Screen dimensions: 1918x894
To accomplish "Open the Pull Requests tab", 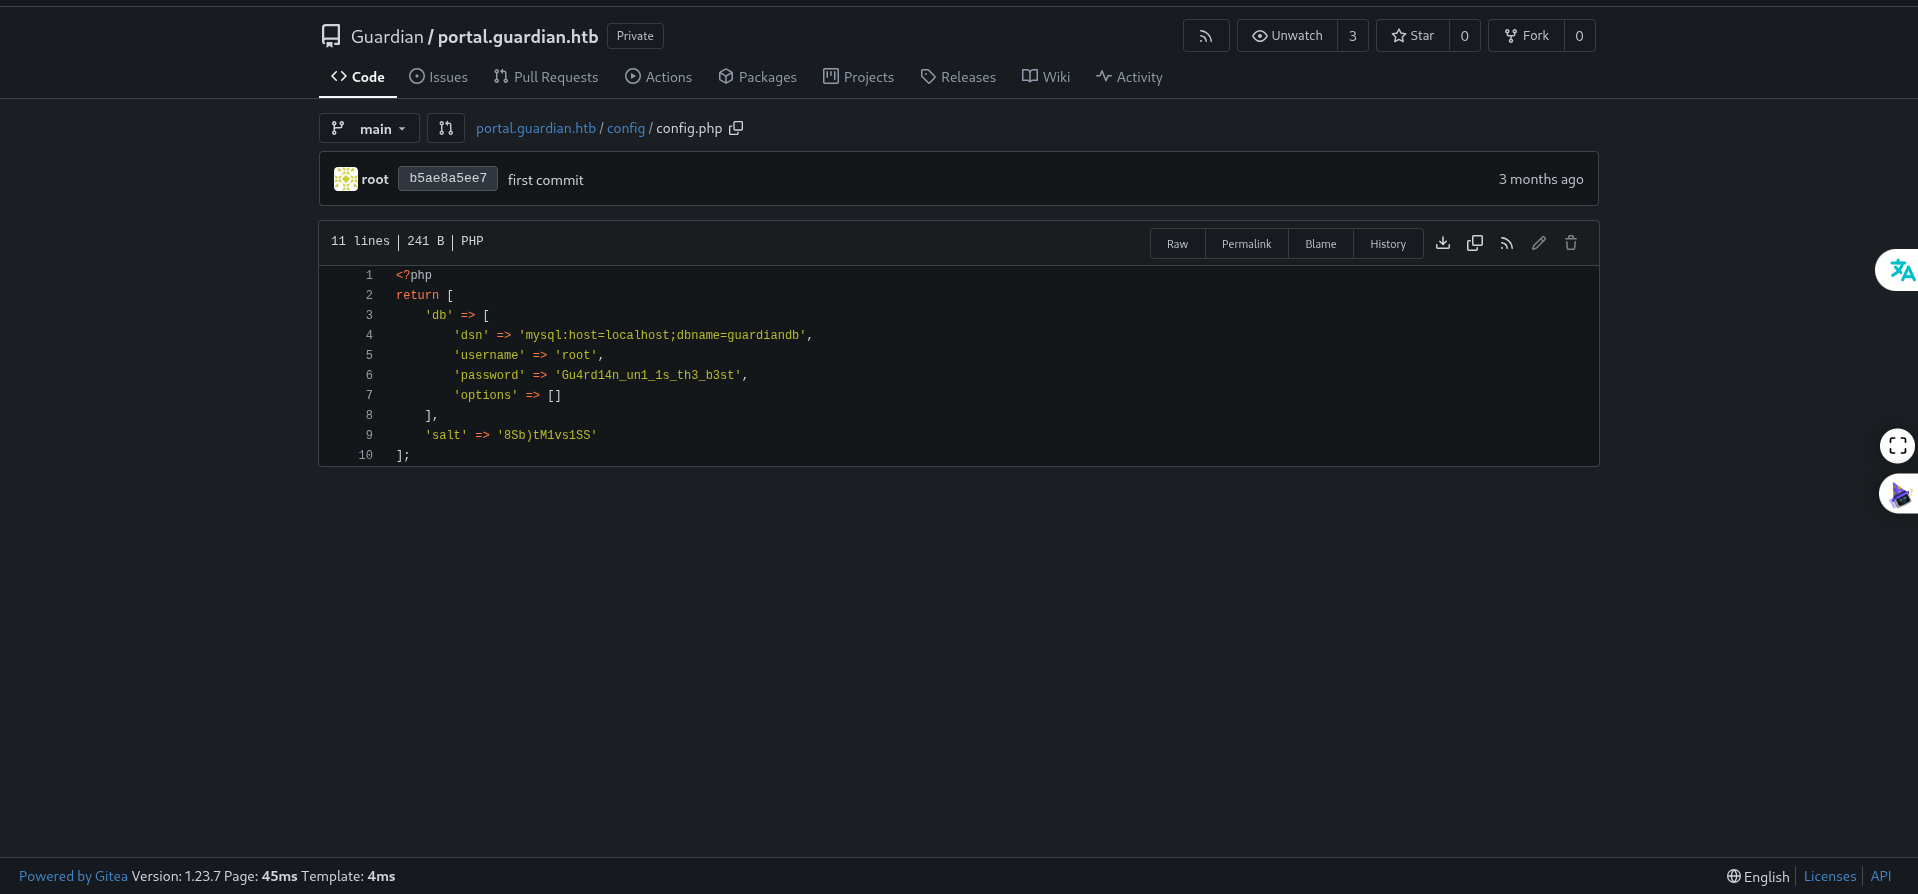I will (x=546, y=77).
